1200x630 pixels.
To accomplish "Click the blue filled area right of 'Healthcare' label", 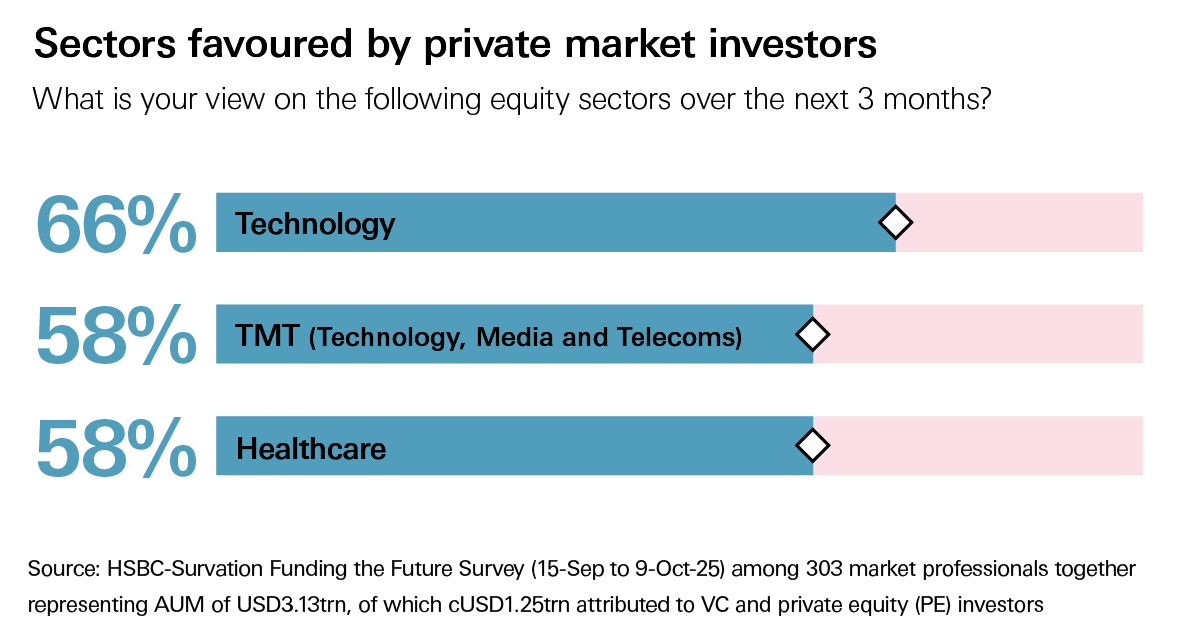I will click(x=600, y=445).
